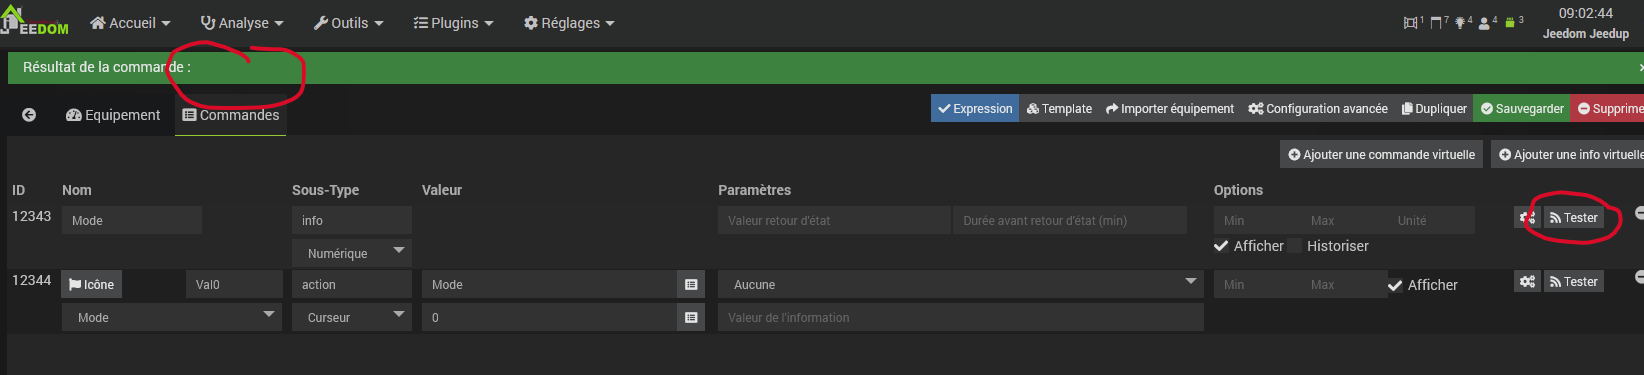Switch to the Equipement tab

pos(113,115)
